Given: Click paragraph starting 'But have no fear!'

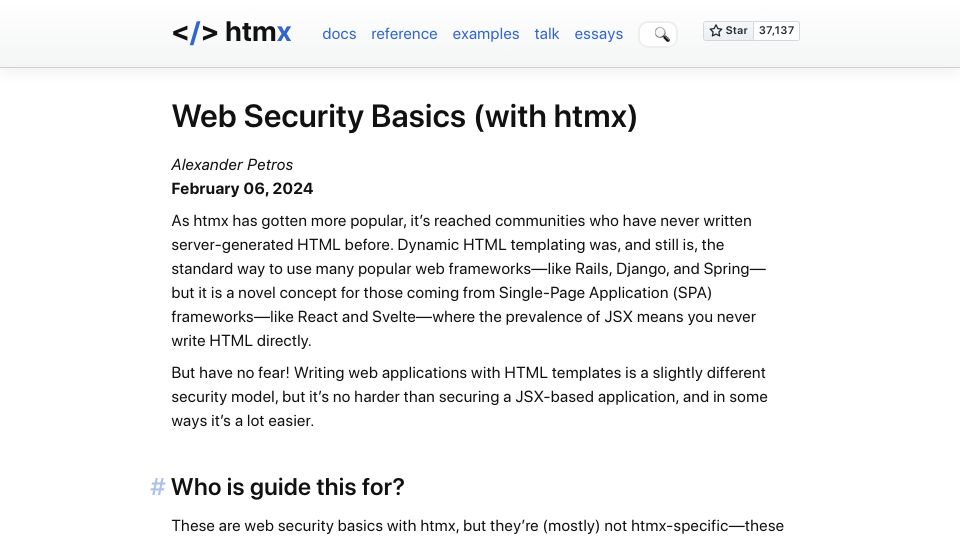Looking at the screenshot, I should (470, 397).
